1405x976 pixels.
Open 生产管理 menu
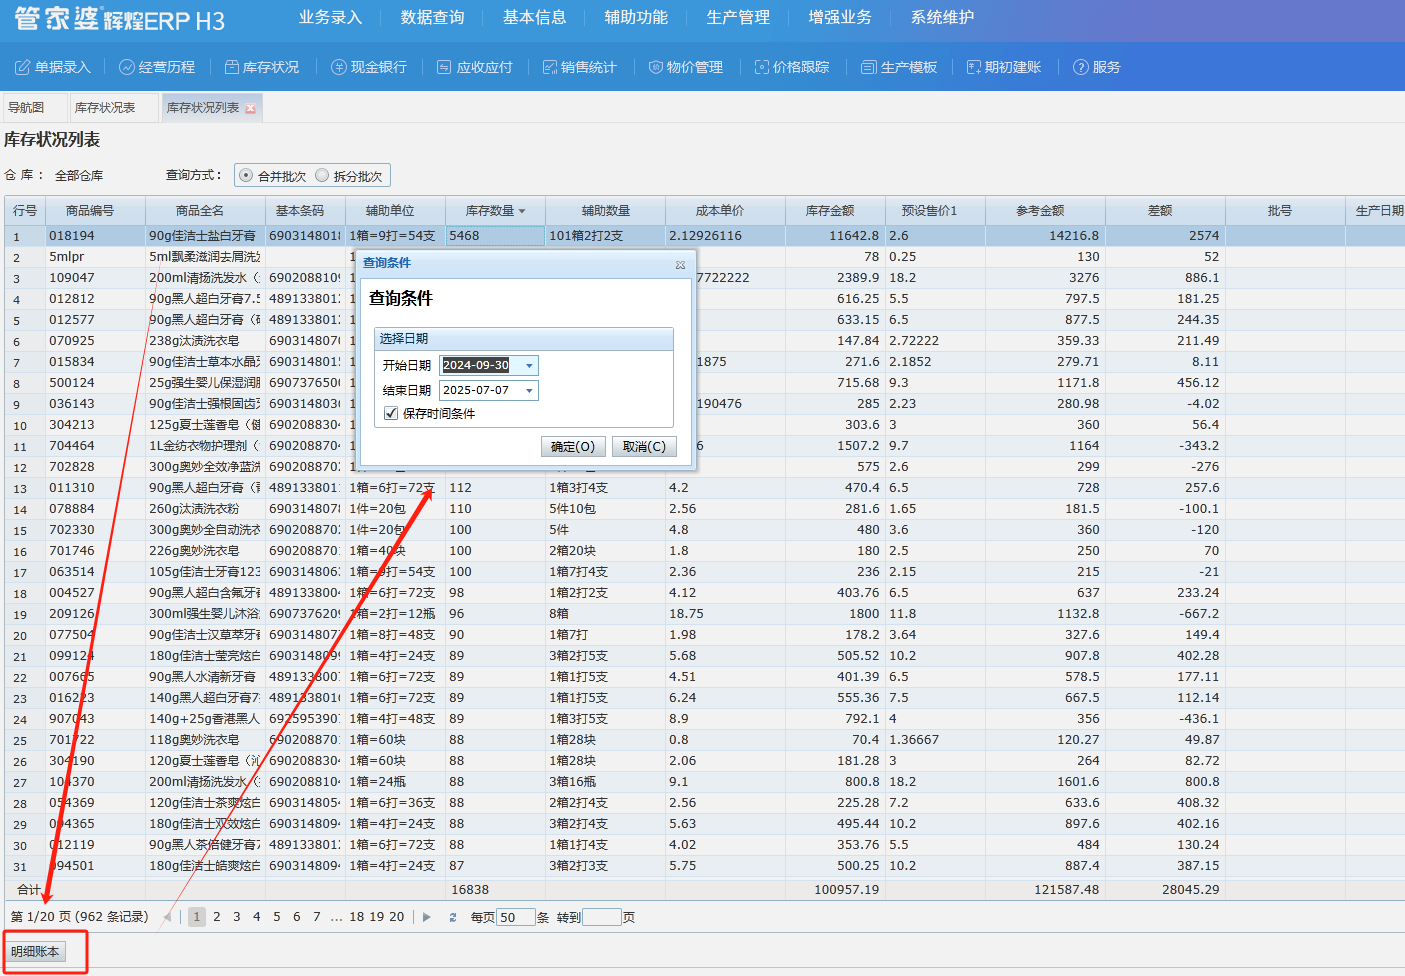[738, 17]
